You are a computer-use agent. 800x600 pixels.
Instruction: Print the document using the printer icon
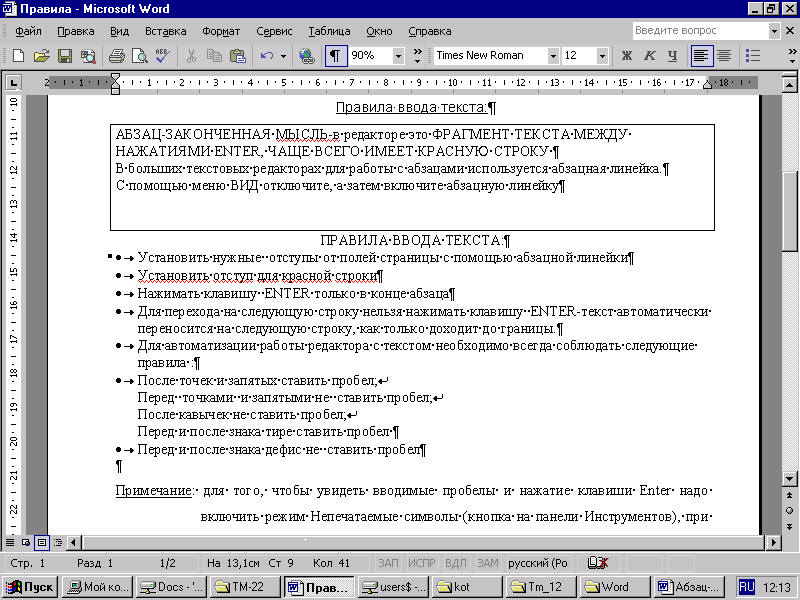(116, 56)
